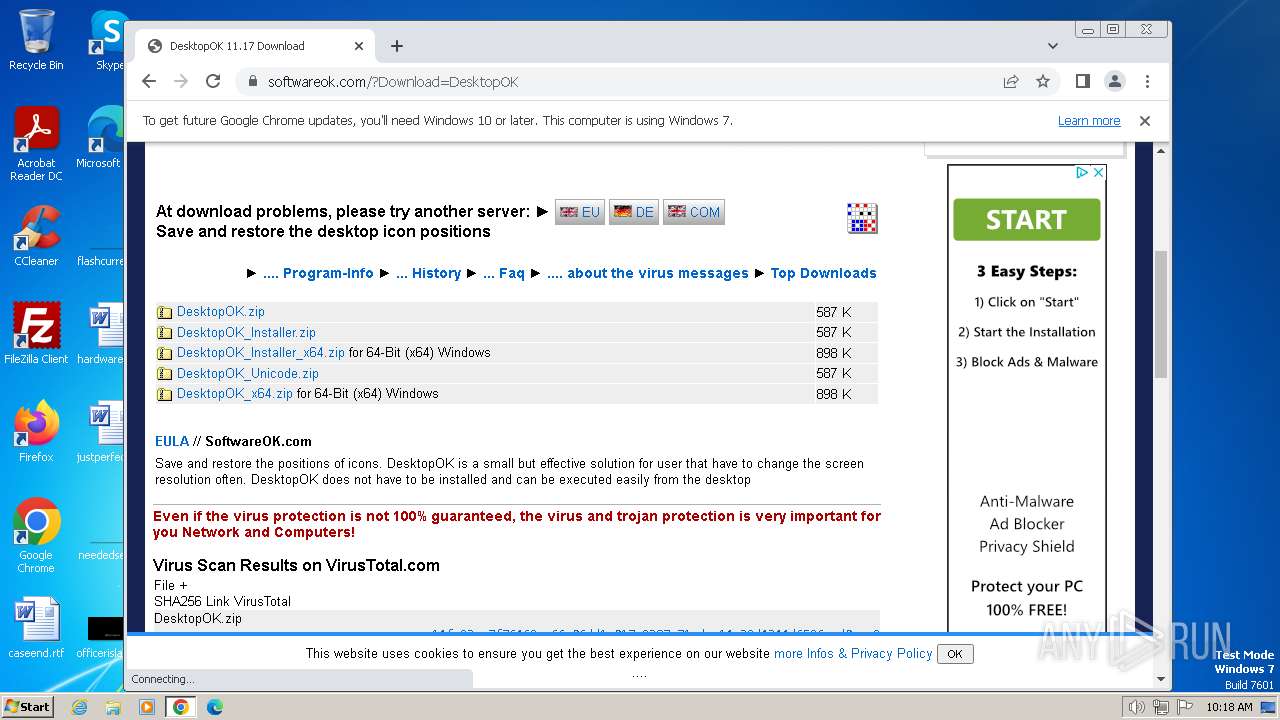Click the address bar URL field
This screenshot has width=1280, height=720.
(620, 82)
